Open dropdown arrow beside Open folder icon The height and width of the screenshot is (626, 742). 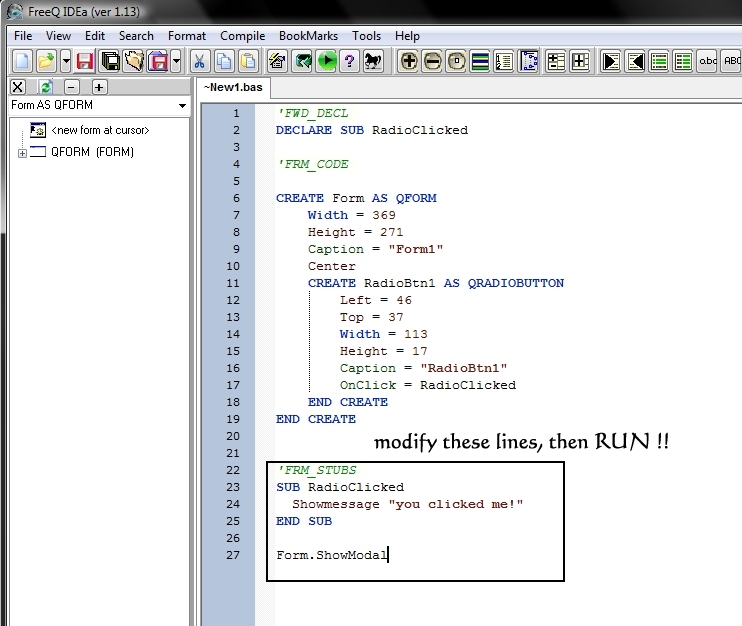(x=66, y=62)
